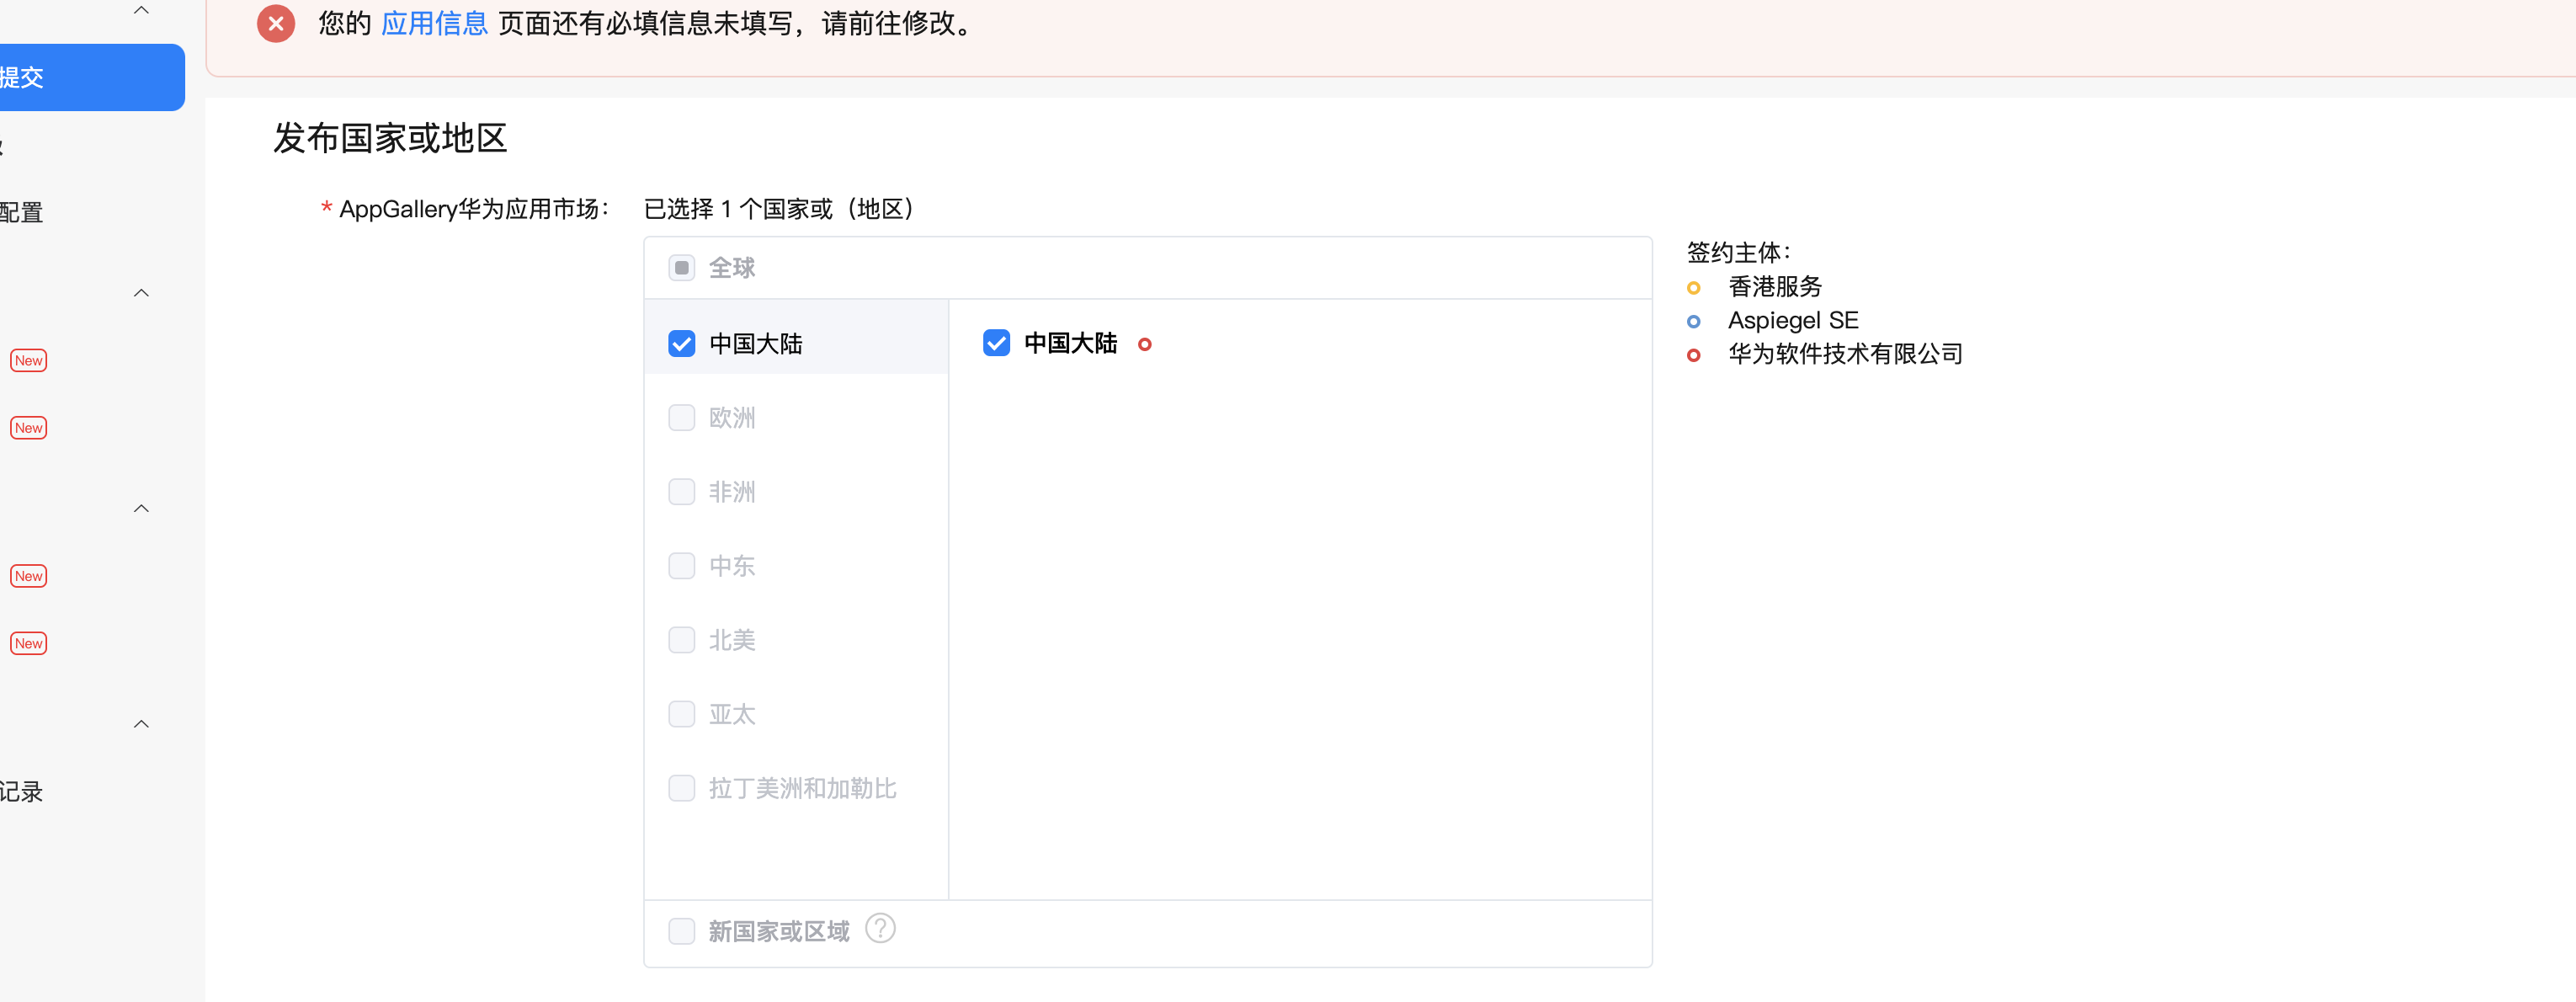Click the blue Aspiegel SE legend circle
The image size is (2576, 1002).
(x=1693, y=322)
